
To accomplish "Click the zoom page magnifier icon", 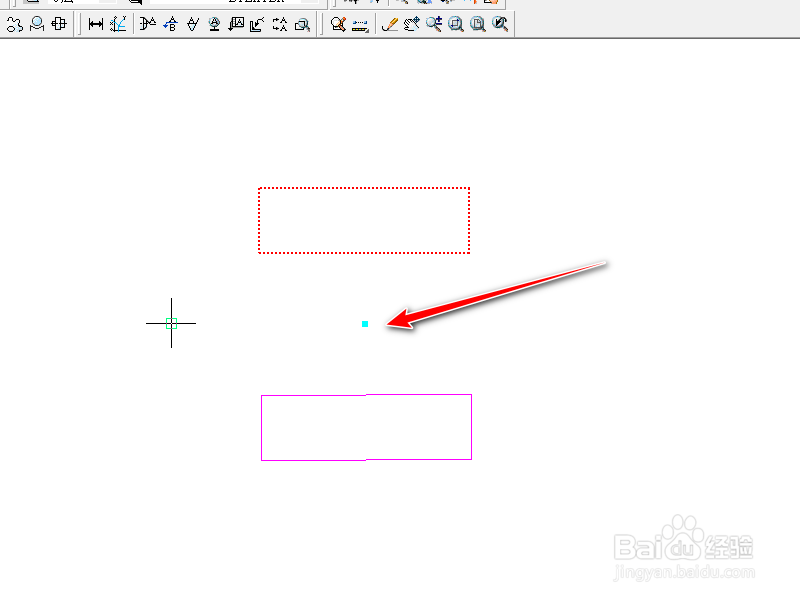I will click(478, 24).
